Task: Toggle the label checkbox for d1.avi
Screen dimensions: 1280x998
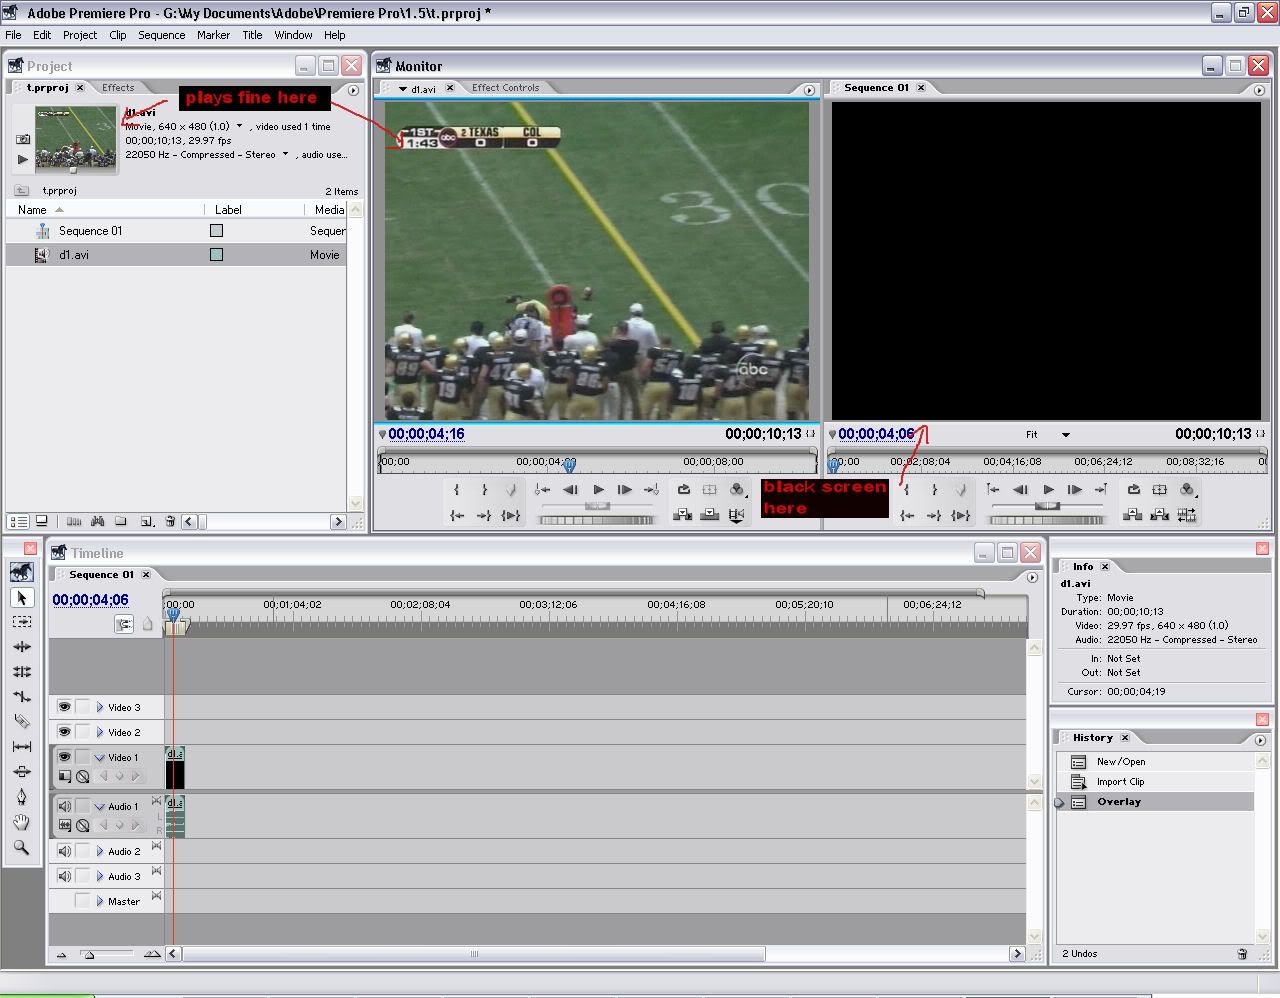Action: click(216, 254)
